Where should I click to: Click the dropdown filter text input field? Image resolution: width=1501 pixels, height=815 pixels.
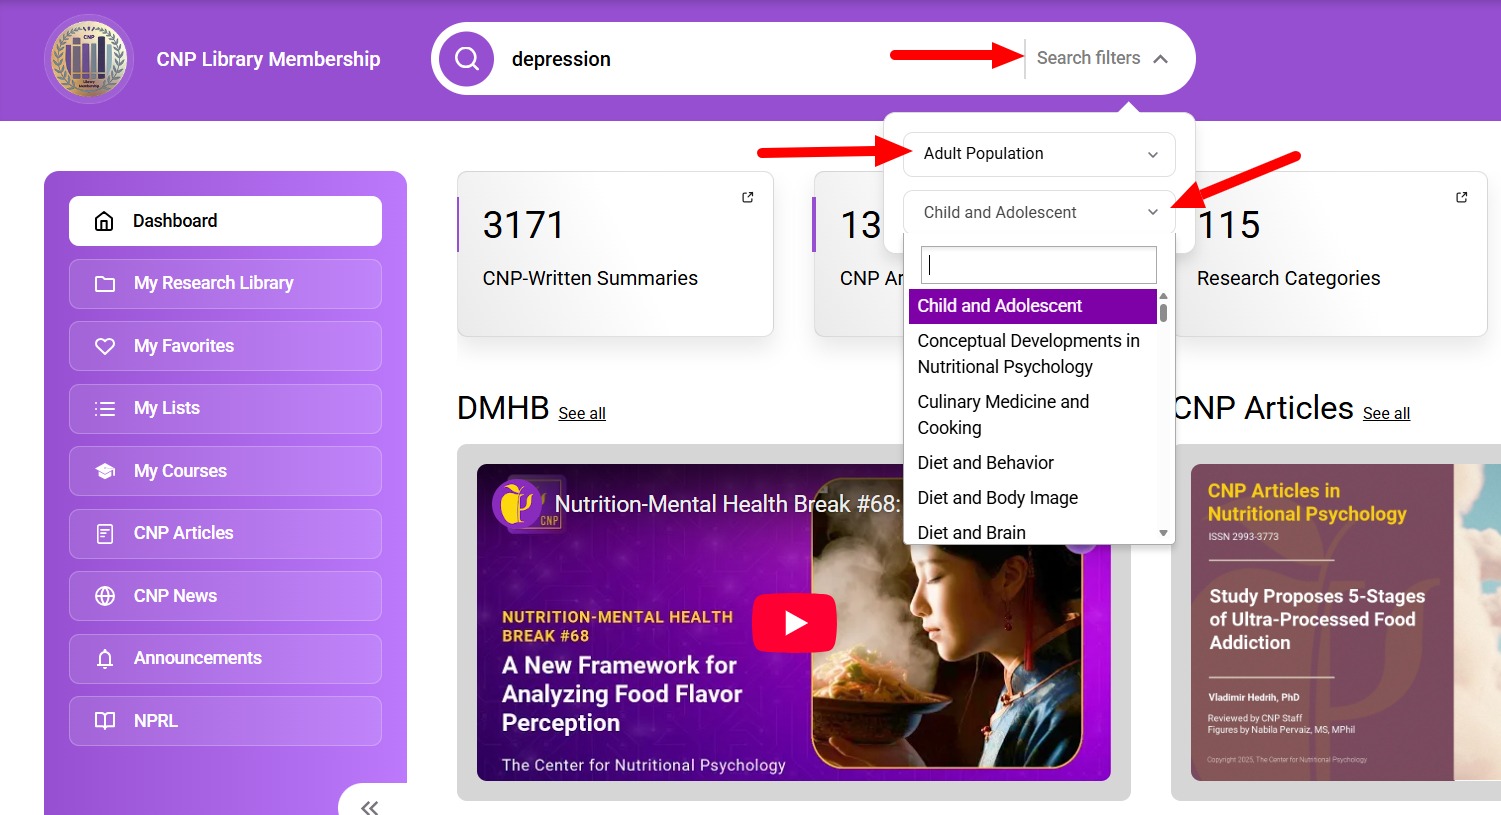point(1038,265)
